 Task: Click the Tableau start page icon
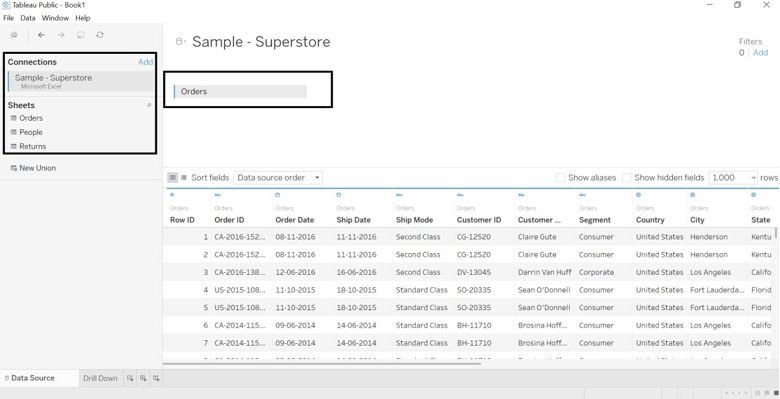point(14,35)
